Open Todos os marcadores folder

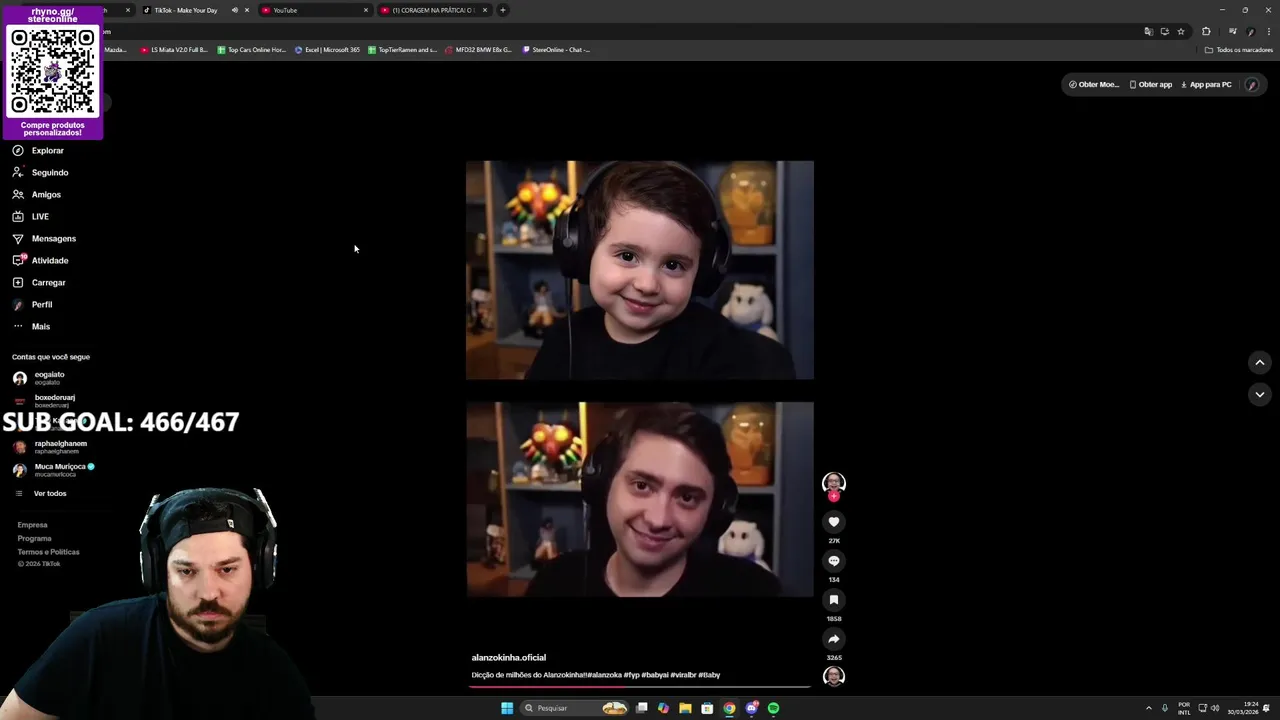point(1239,50)
